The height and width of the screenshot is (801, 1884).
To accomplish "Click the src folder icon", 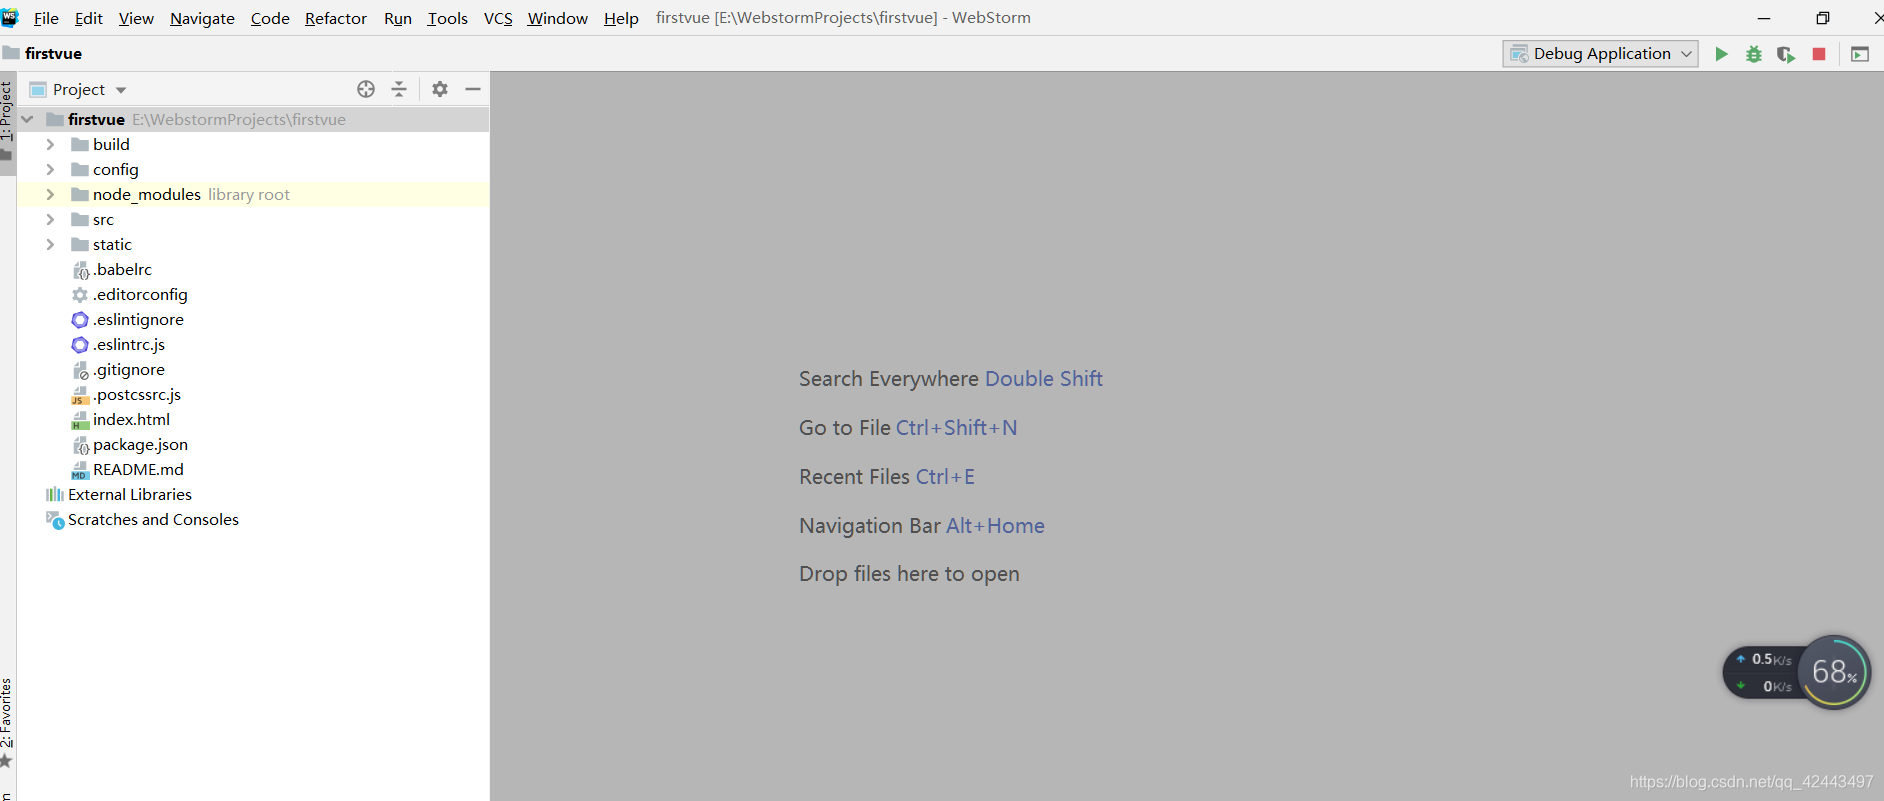I will pos(80,219).
